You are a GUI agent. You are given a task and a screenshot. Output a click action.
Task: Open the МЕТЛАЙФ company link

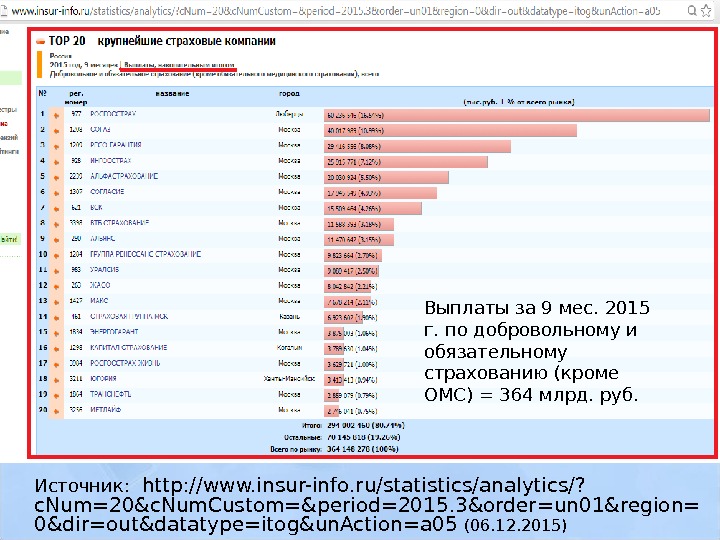(106, 410)
